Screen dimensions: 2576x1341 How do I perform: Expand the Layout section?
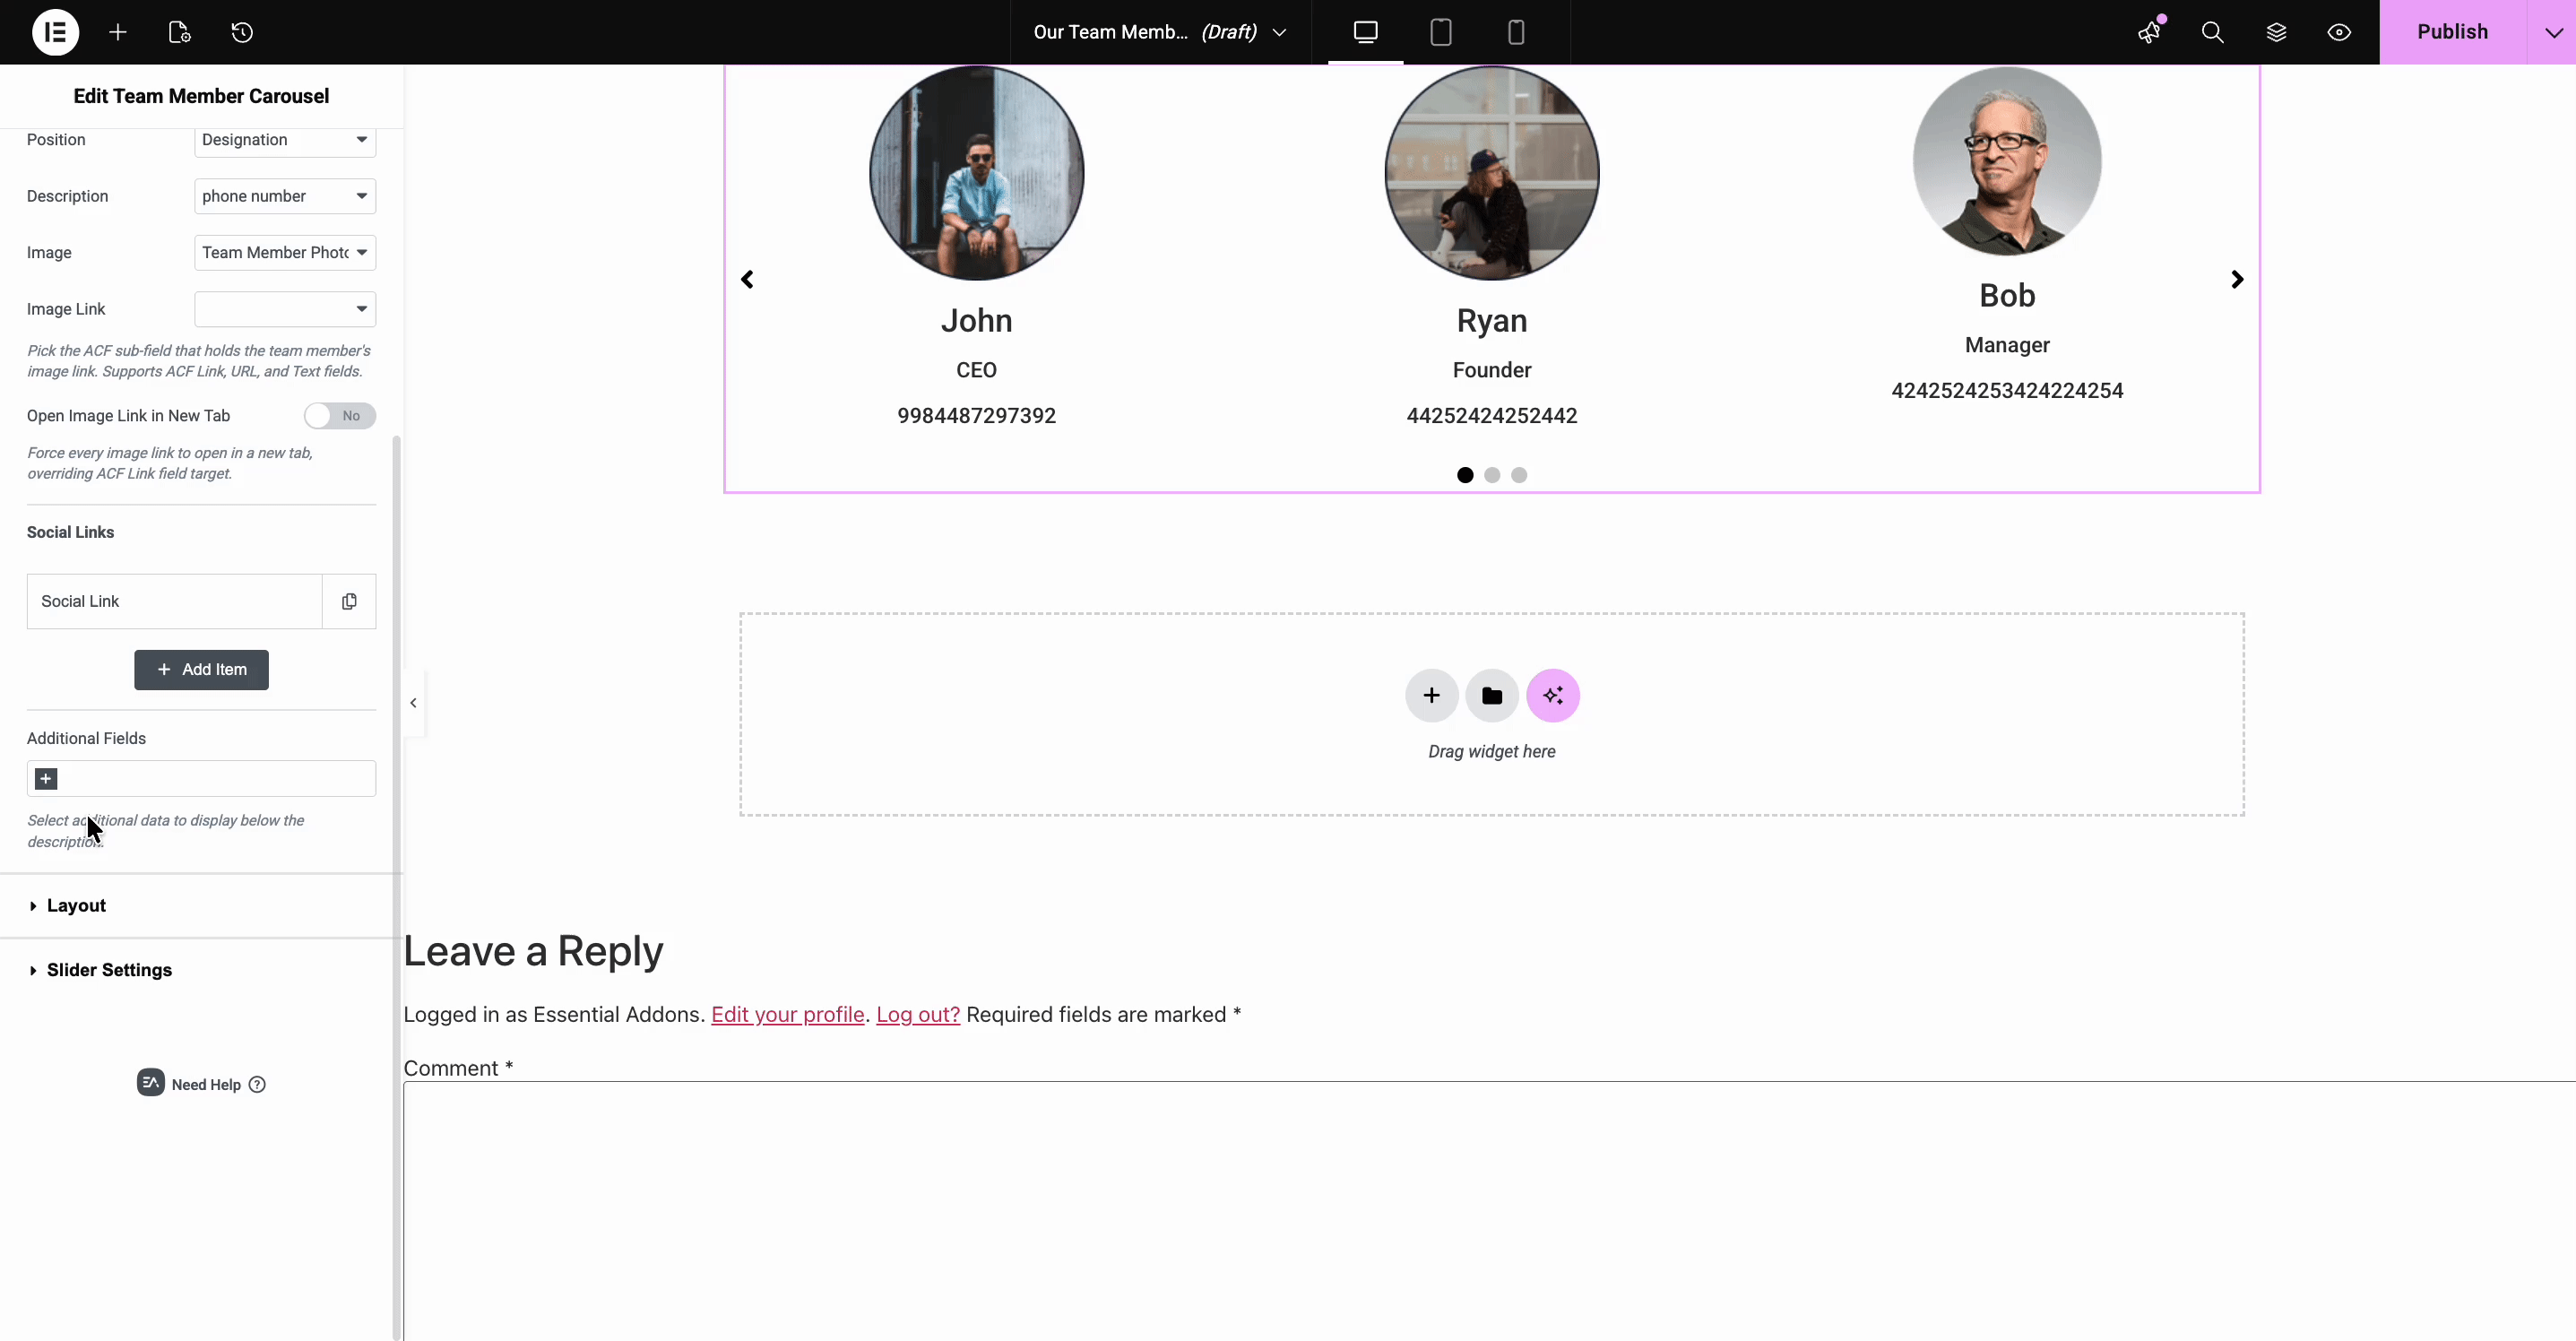click(201, 906)
